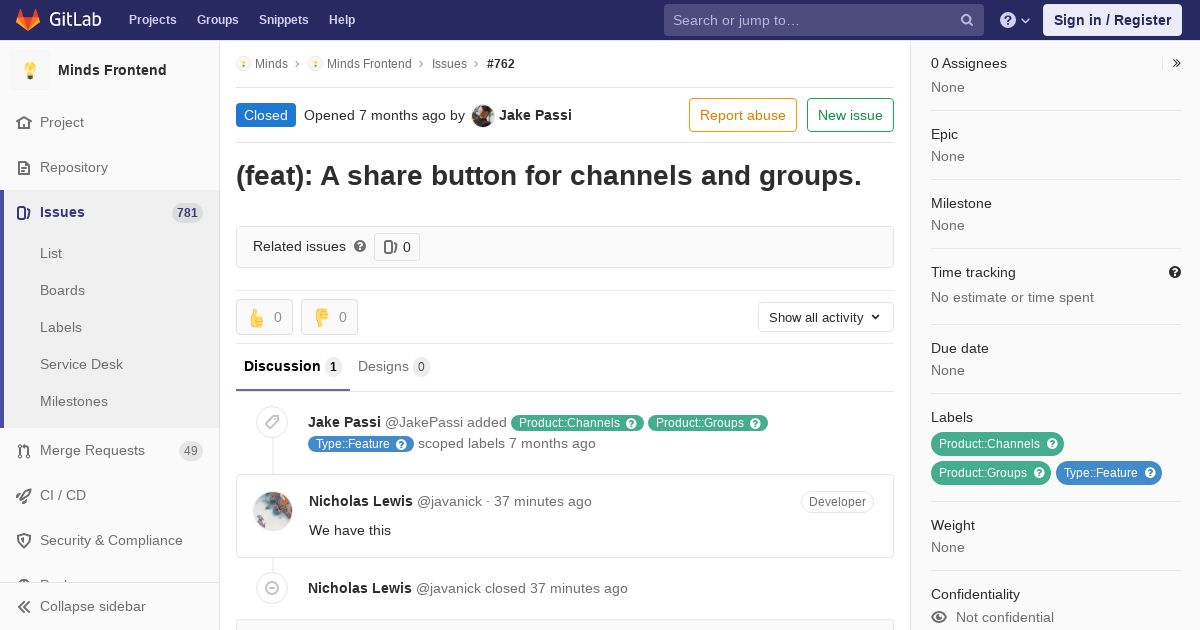The height and width of the screenshot is (630, 1200).
Task: Open the Snippets menu
Action: click(284, 20)
